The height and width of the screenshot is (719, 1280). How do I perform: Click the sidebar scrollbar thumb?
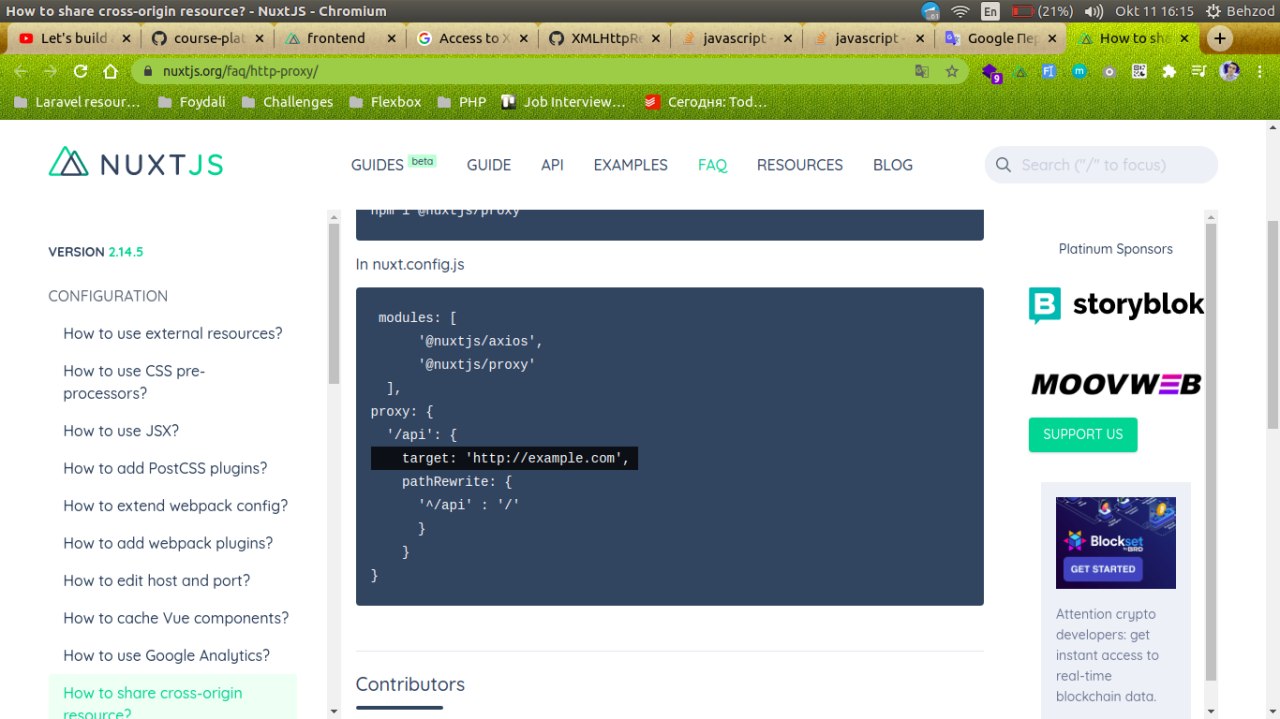click(x=334, y=303)
